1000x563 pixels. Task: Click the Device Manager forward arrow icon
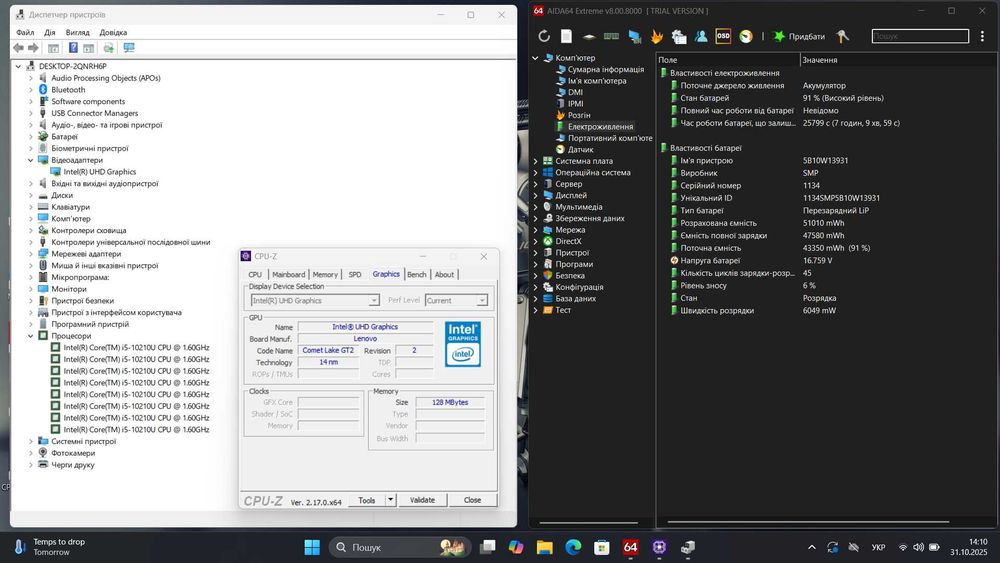click(34, 48)
